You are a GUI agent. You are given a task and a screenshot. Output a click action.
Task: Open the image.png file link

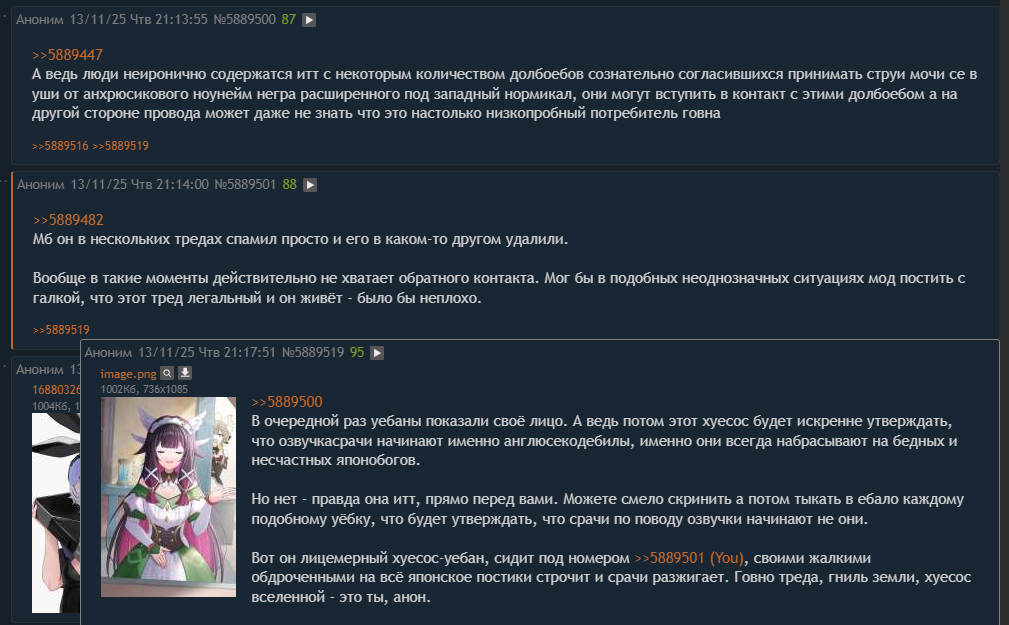(x=129, y=373)
